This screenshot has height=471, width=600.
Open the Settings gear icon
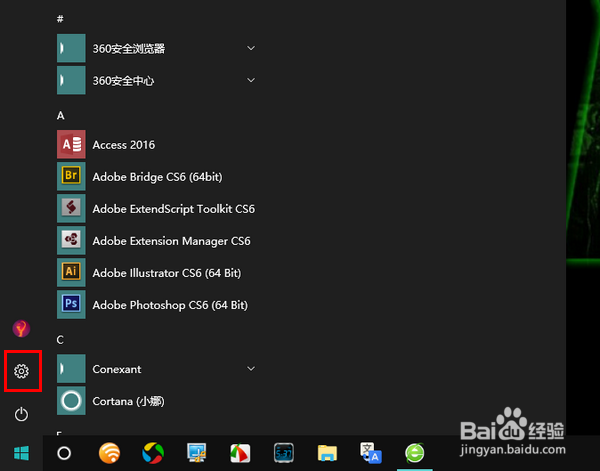[x=21, y=371]
